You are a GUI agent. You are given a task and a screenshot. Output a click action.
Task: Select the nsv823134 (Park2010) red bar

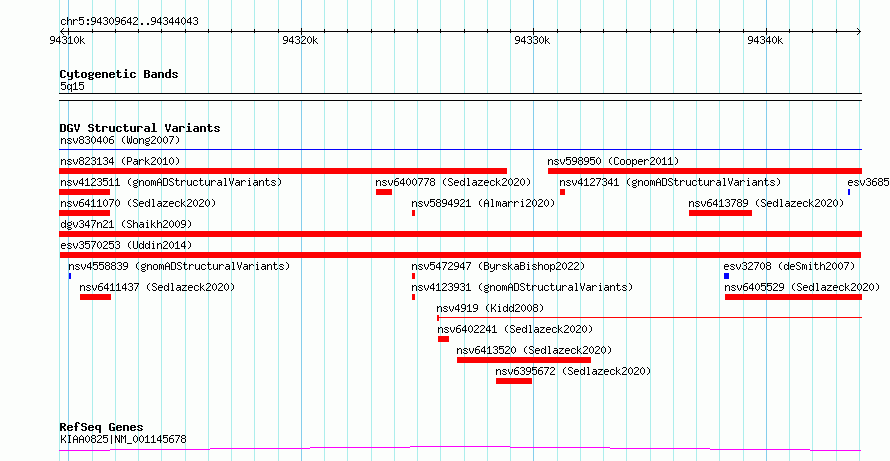[283, 171]
